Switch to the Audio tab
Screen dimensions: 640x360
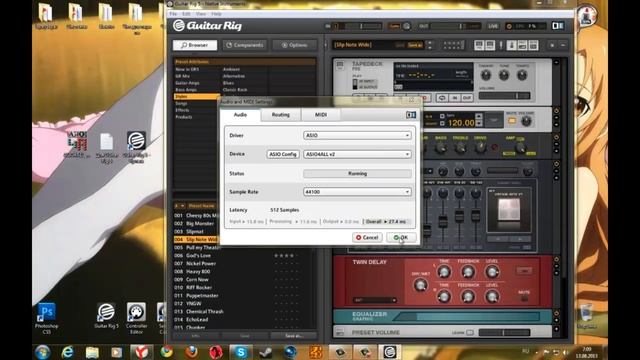coord(240,115)
